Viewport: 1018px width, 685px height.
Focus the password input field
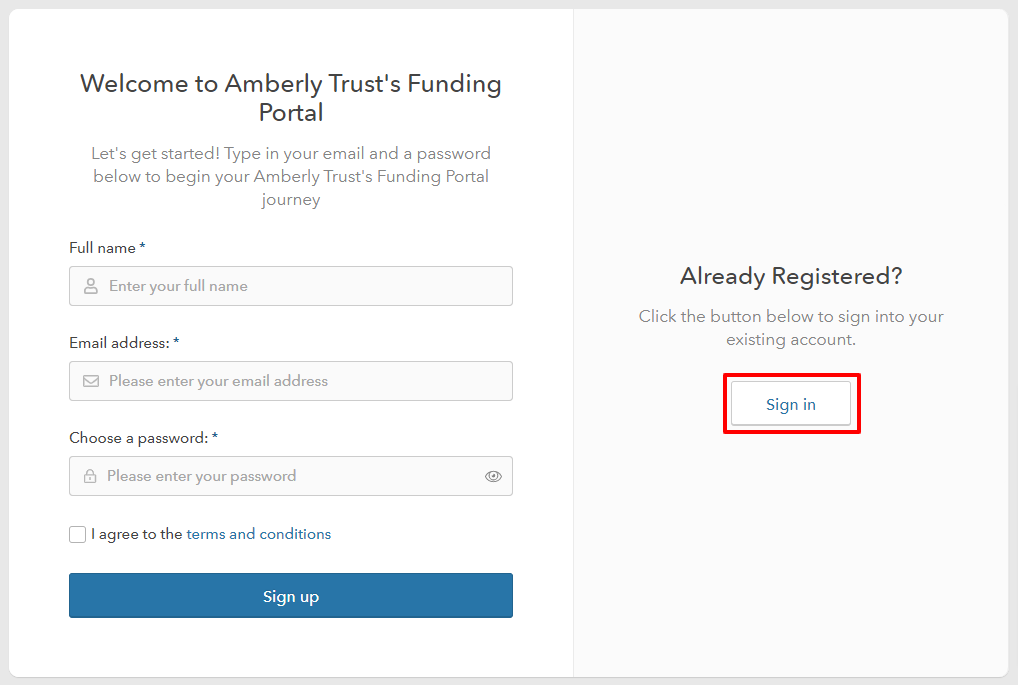(x=280, y=476)
